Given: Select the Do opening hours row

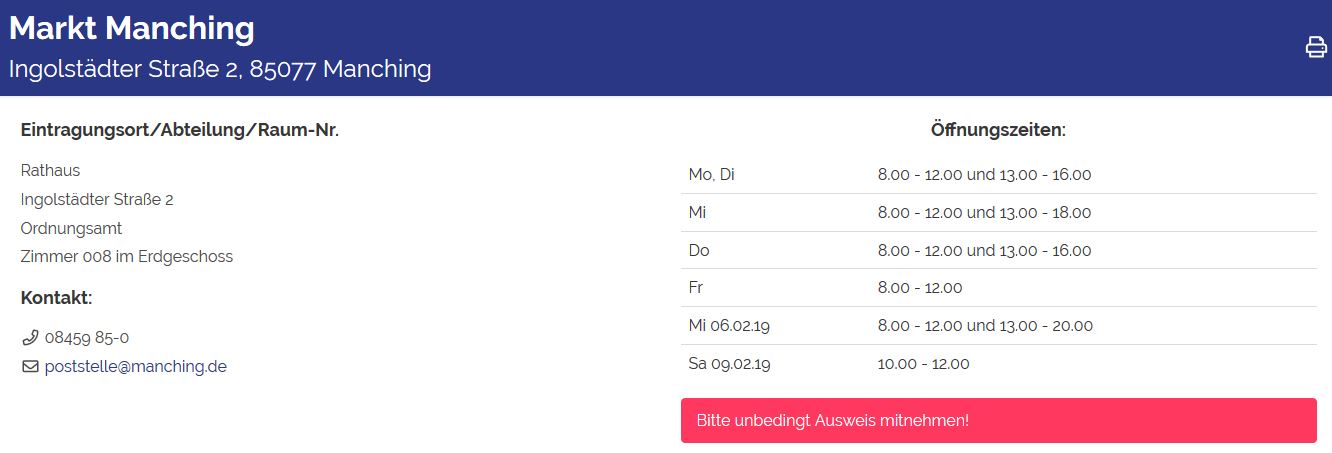Looking at the screenshot, I should click(998, 251).
